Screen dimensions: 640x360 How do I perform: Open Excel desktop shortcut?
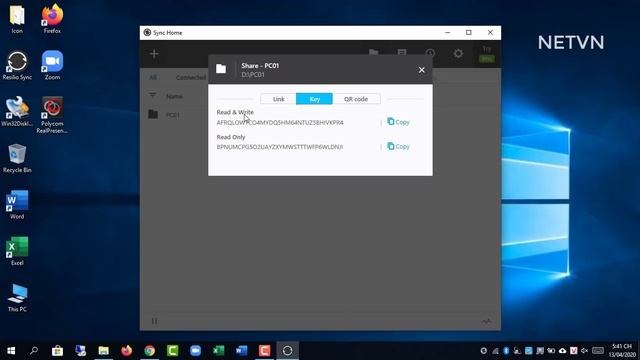[17, 251]
